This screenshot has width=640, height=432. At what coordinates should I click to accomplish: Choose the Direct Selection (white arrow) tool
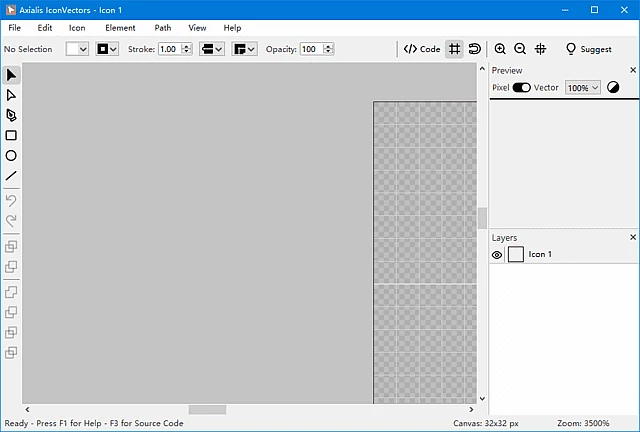click(11, 95)
